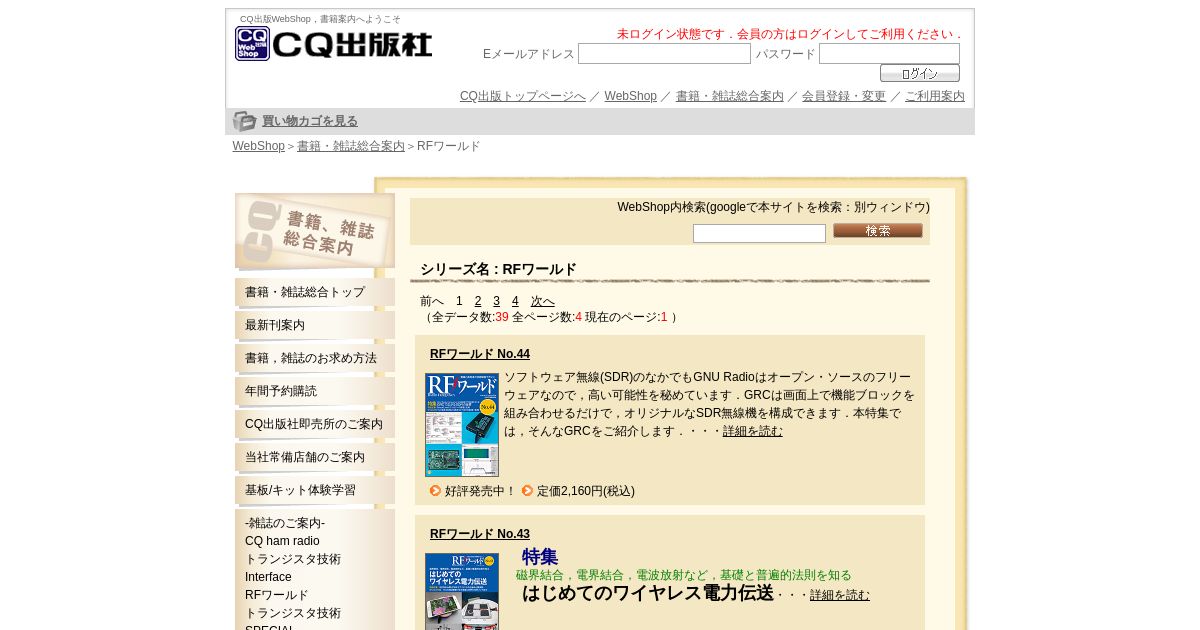Open RFワールド No.44 cover thumbnail
This screenshot has width=1200, height=630.
pos(462,425)
